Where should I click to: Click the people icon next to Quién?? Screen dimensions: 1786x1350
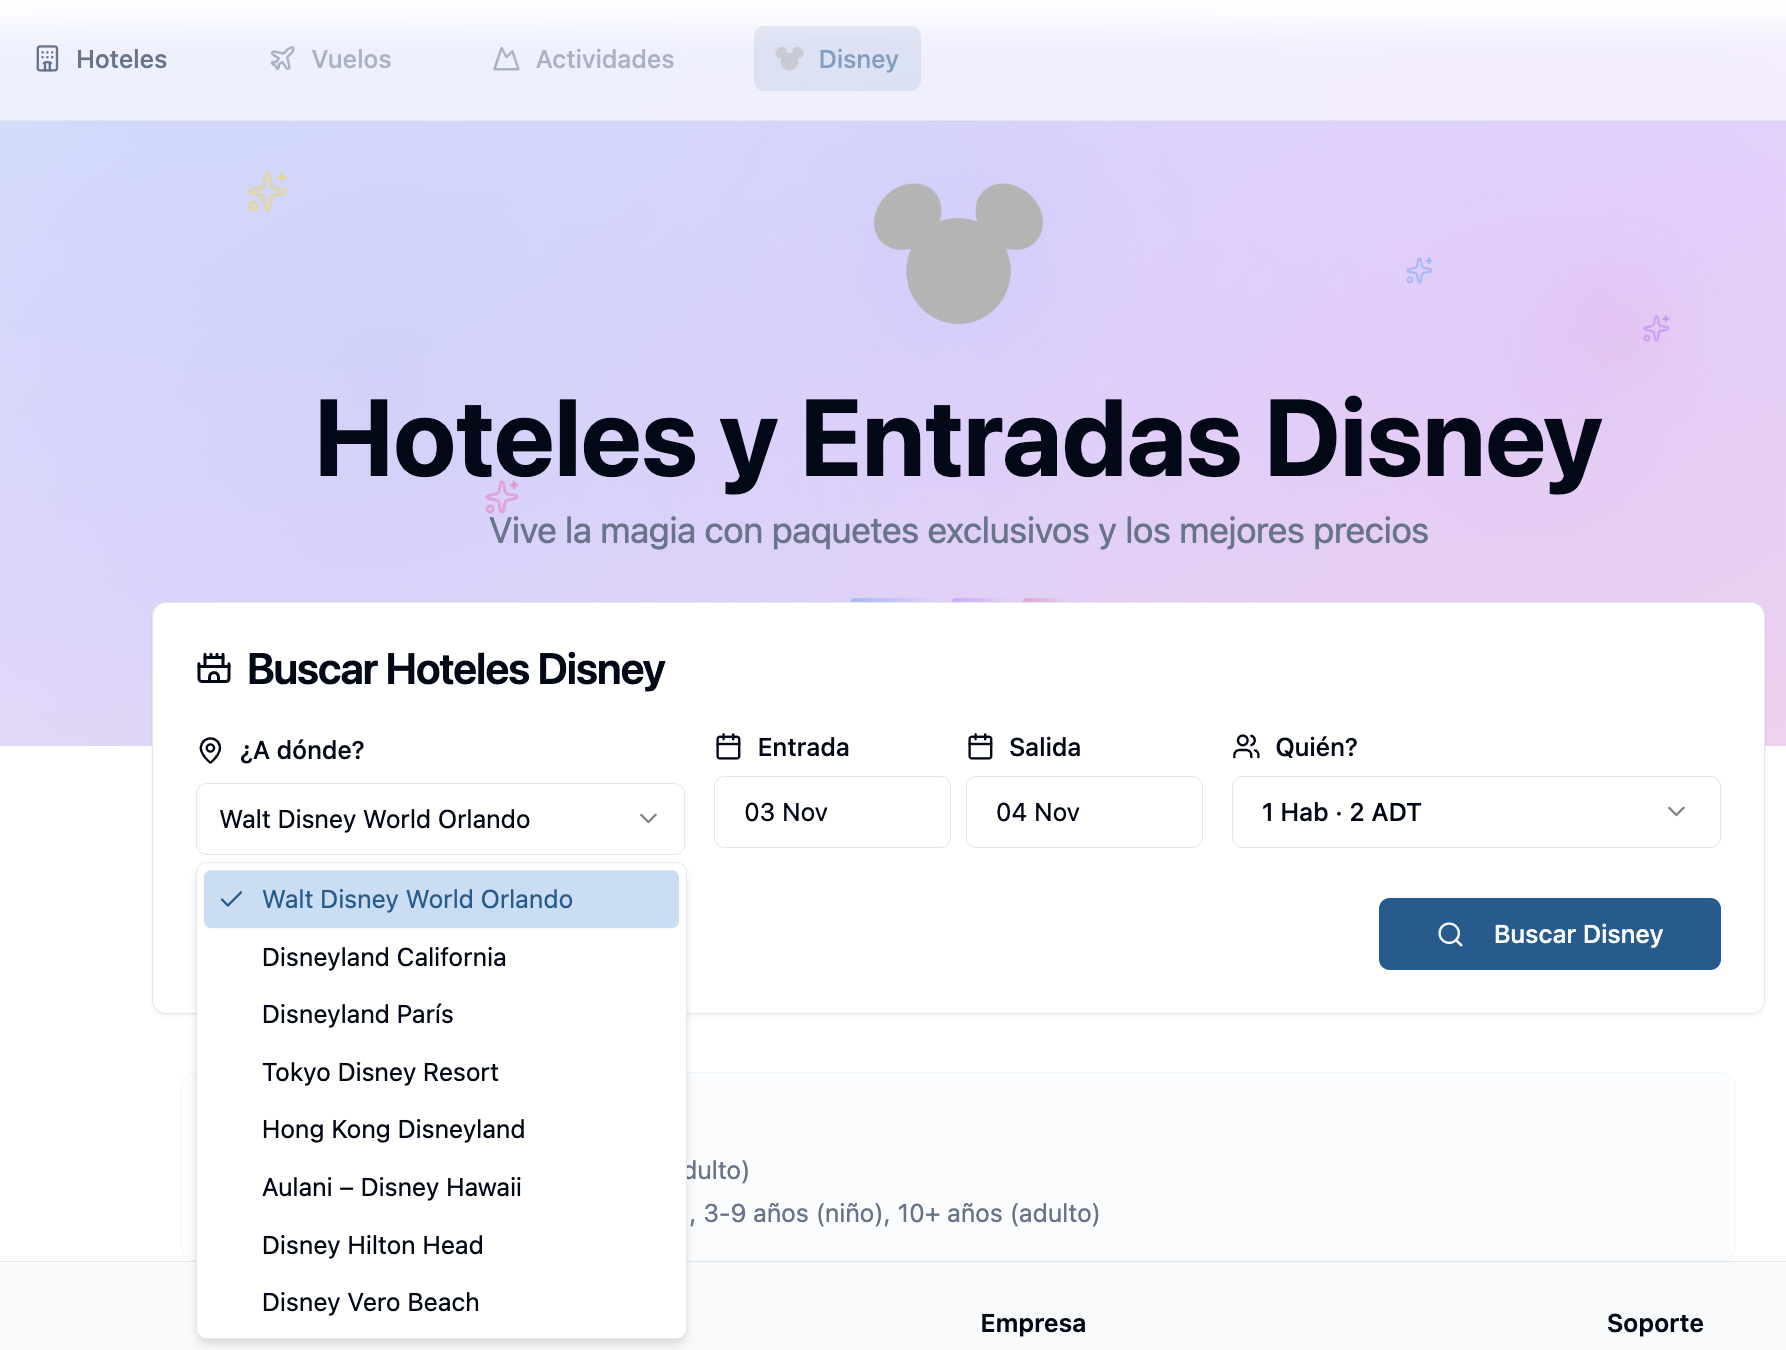click(x=1246, y=747)
